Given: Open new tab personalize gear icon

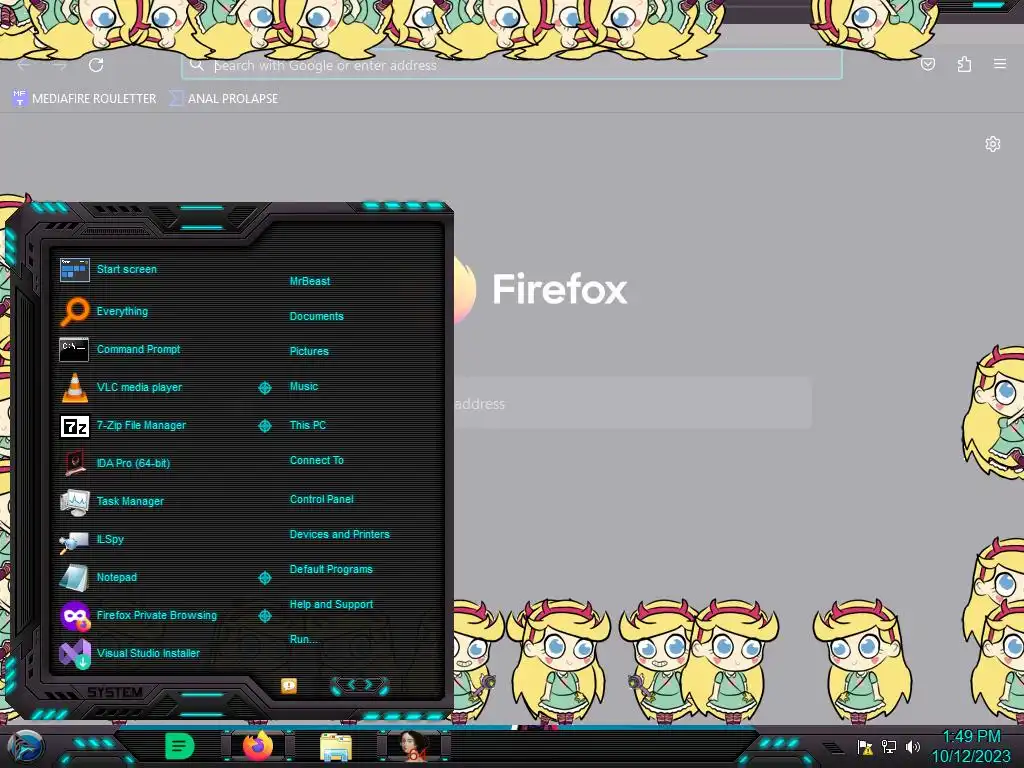Looking at the screenshot, I should tap(993, 144).
